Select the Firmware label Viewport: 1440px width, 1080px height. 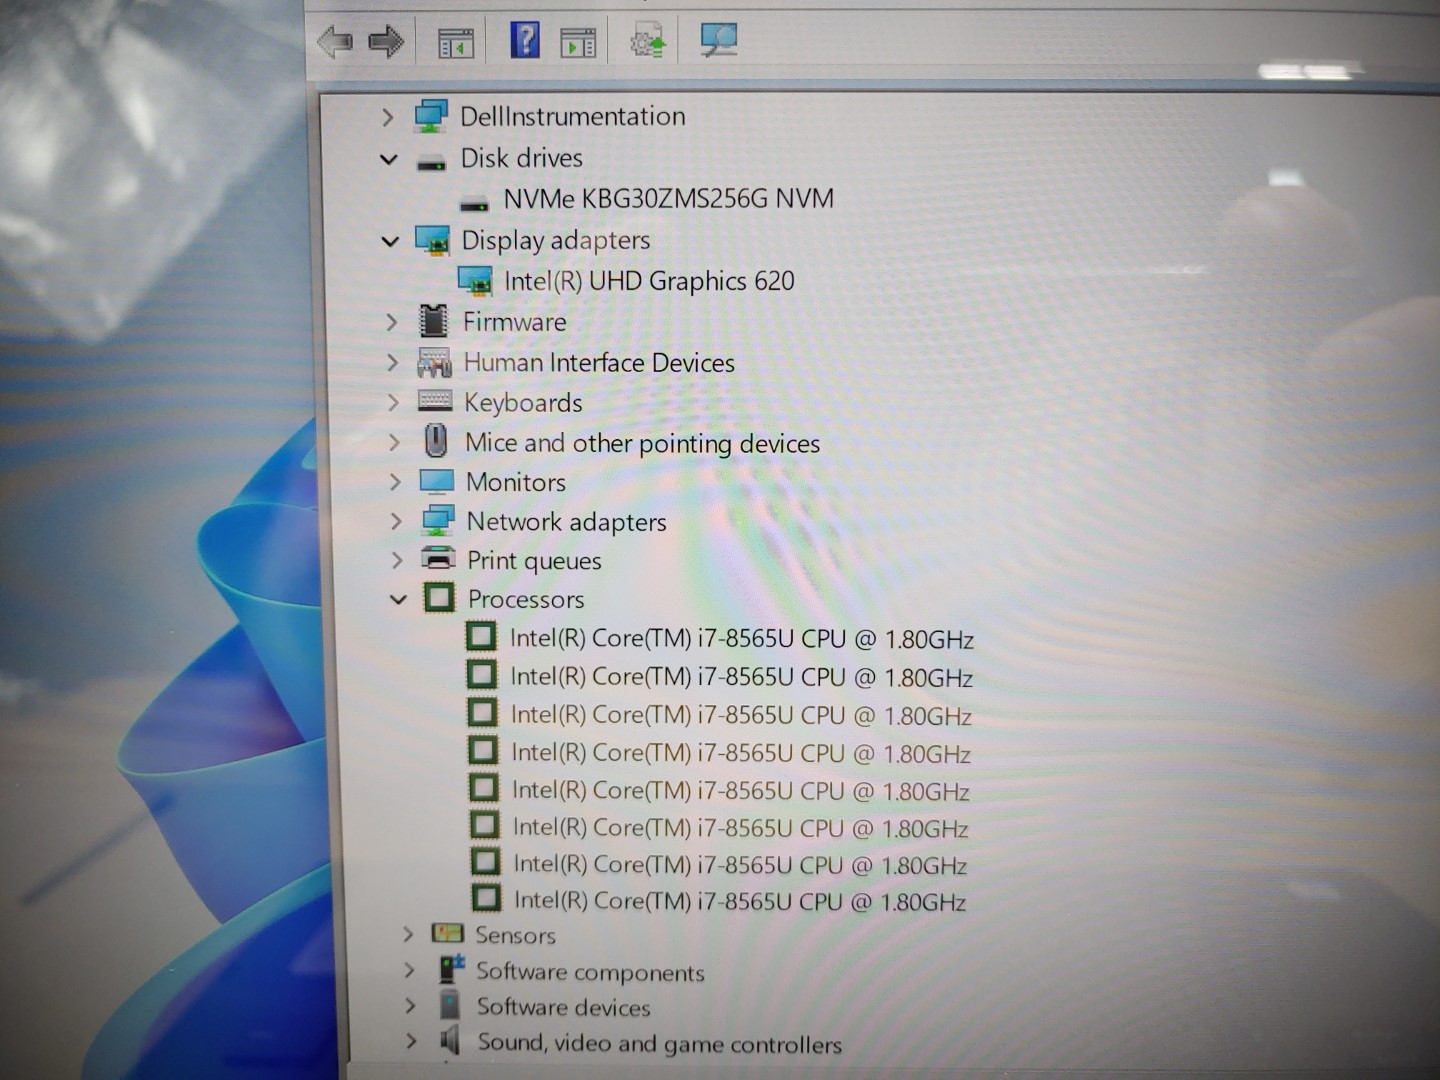coord(514,322)
